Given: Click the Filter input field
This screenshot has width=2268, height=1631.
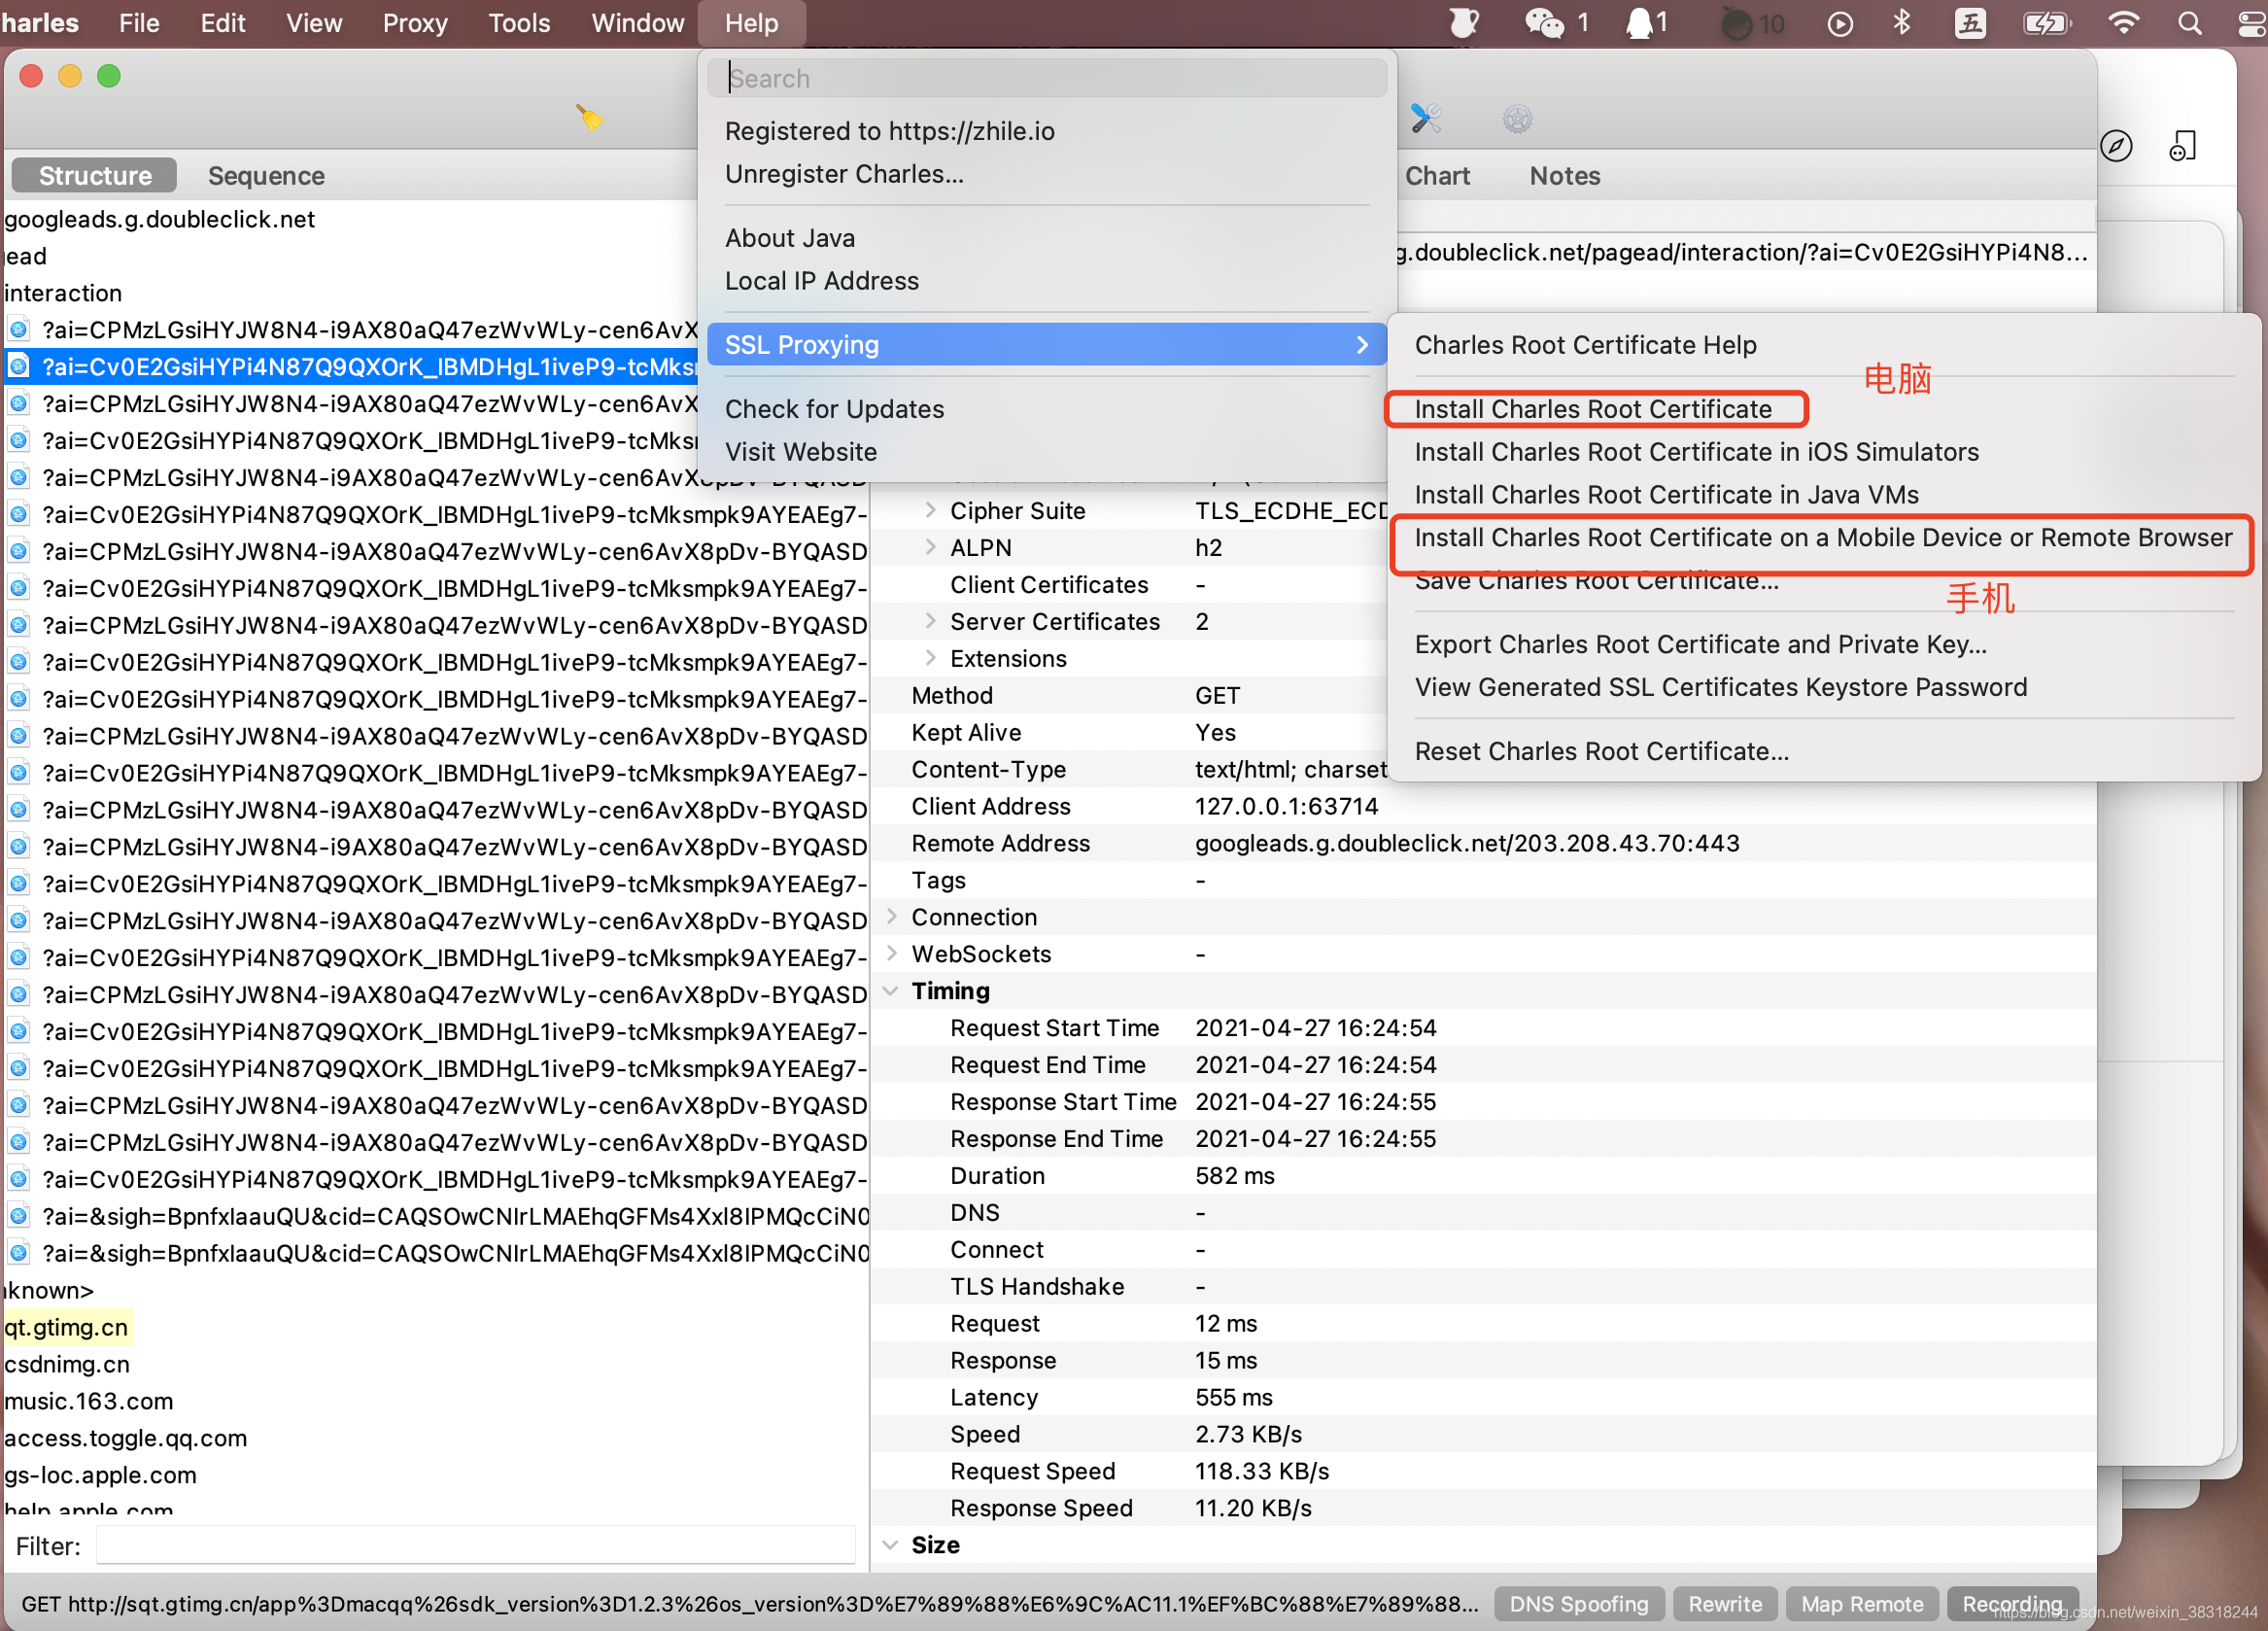Looking at the screenshot, I should pyautogui.click(x=476, y=1546).
